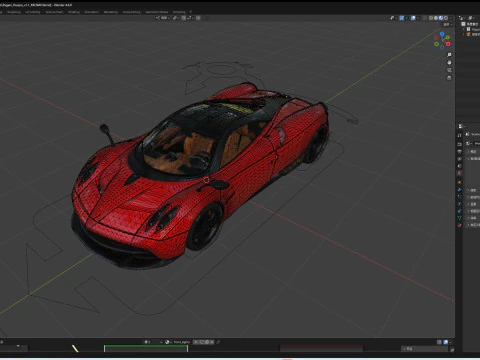Click the Front_lights name field at bottom
480x360 pixels.
(182, 342)
